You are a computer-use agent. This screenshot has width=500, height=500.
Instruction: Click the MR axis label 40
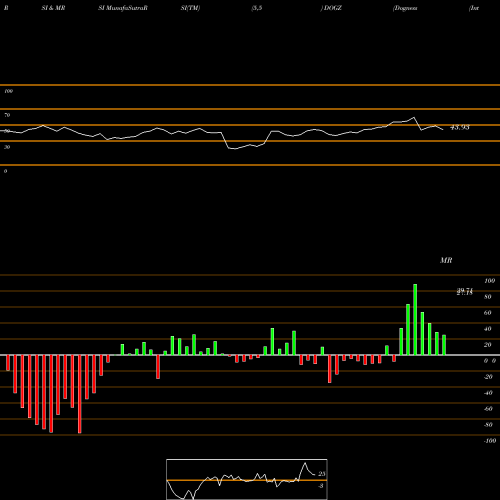pyautogui.click(x=488, y=329)
